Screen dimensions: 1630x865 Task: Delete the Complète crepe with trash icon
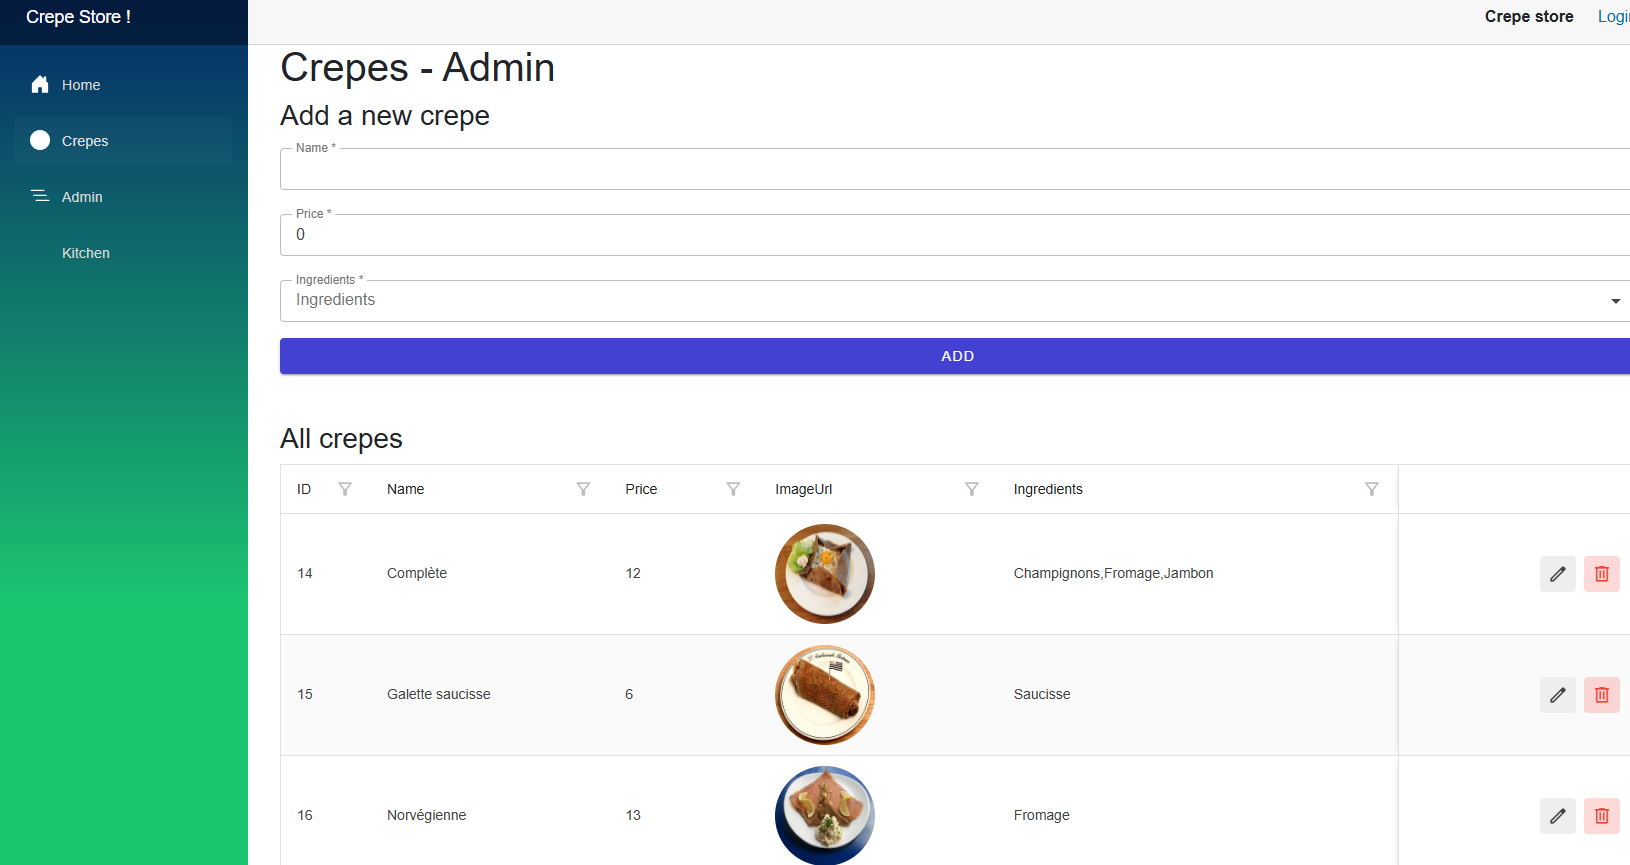click(x=1601, y=574)
